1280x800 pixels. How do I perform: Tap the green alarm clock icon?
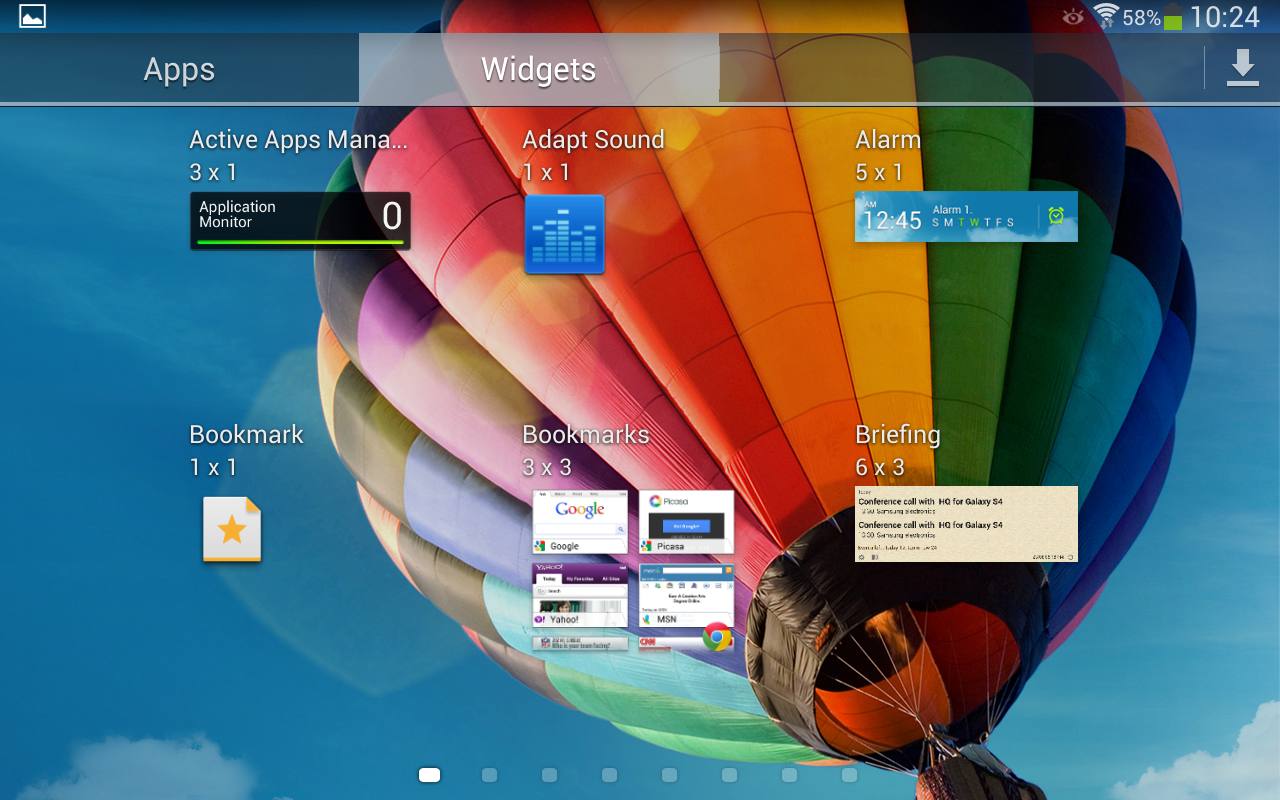[1056, 215]
